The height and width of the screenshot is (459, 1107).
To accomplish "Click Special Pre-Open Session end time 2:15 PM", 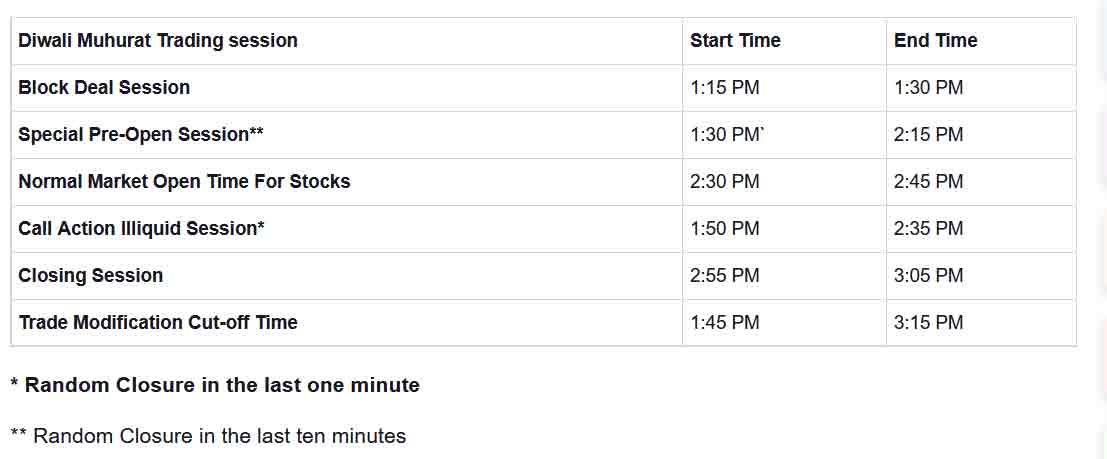I will point(929,135).
